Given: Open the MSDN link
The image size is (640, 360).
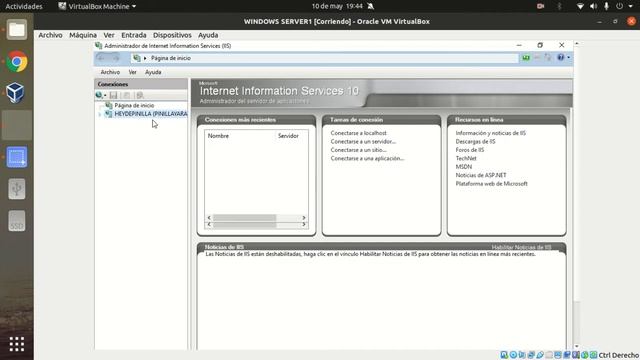Looking at the screenshot, I should pos(464,167).
